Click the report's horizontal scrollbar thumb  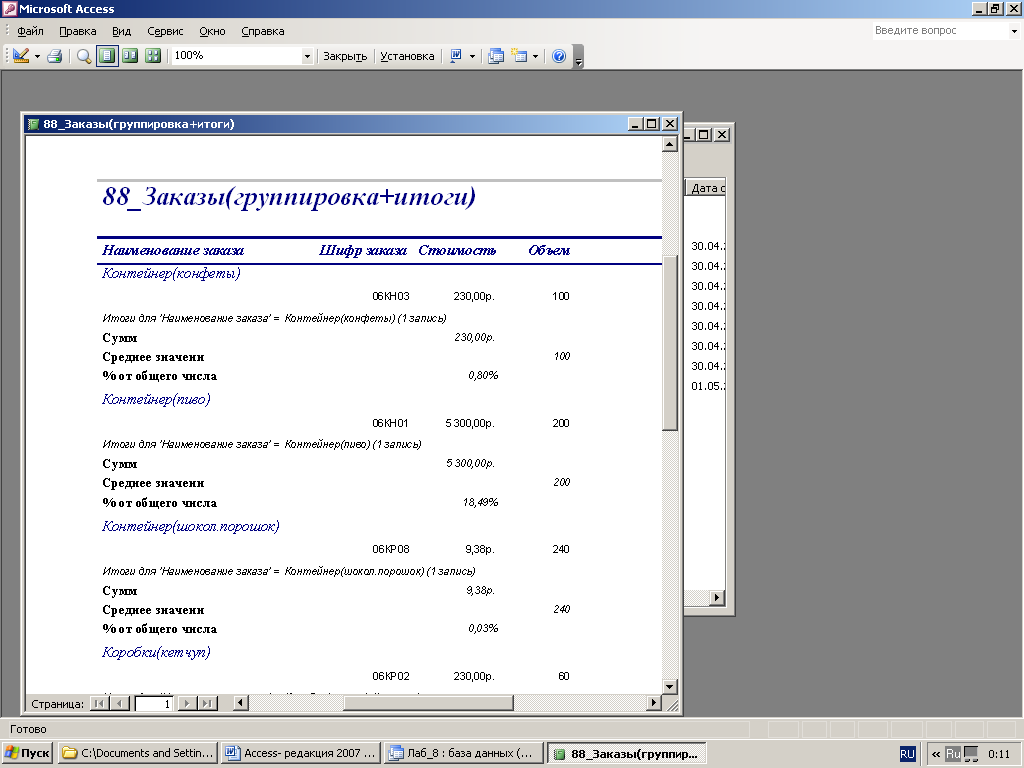click(428, 703)
